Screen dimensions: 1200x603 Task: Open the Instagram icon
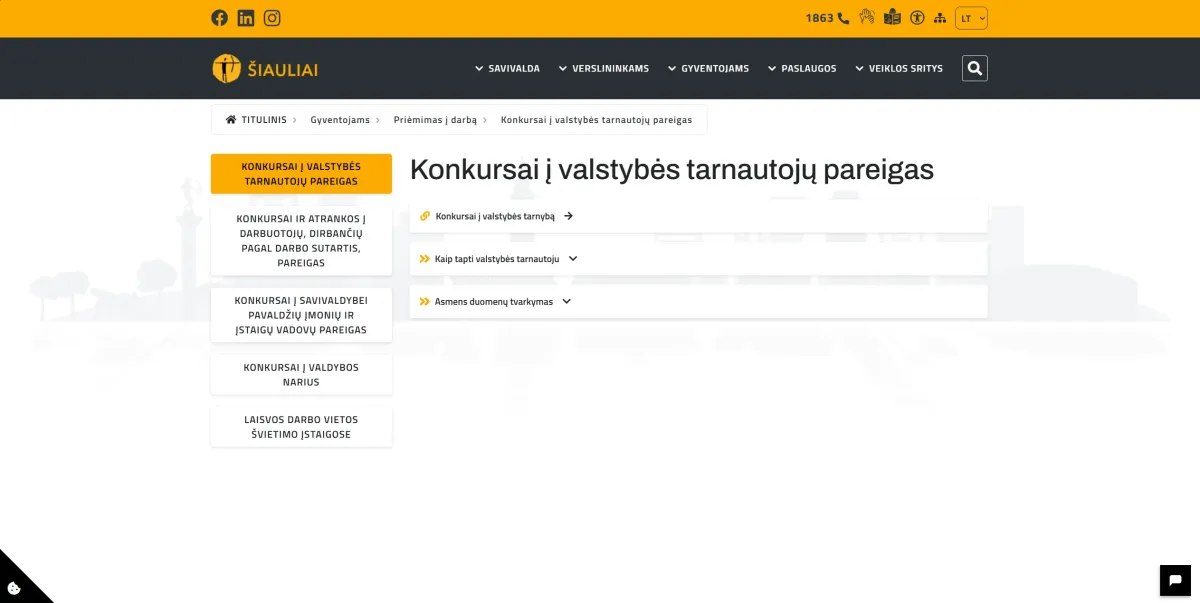click(x=272, y=18)
